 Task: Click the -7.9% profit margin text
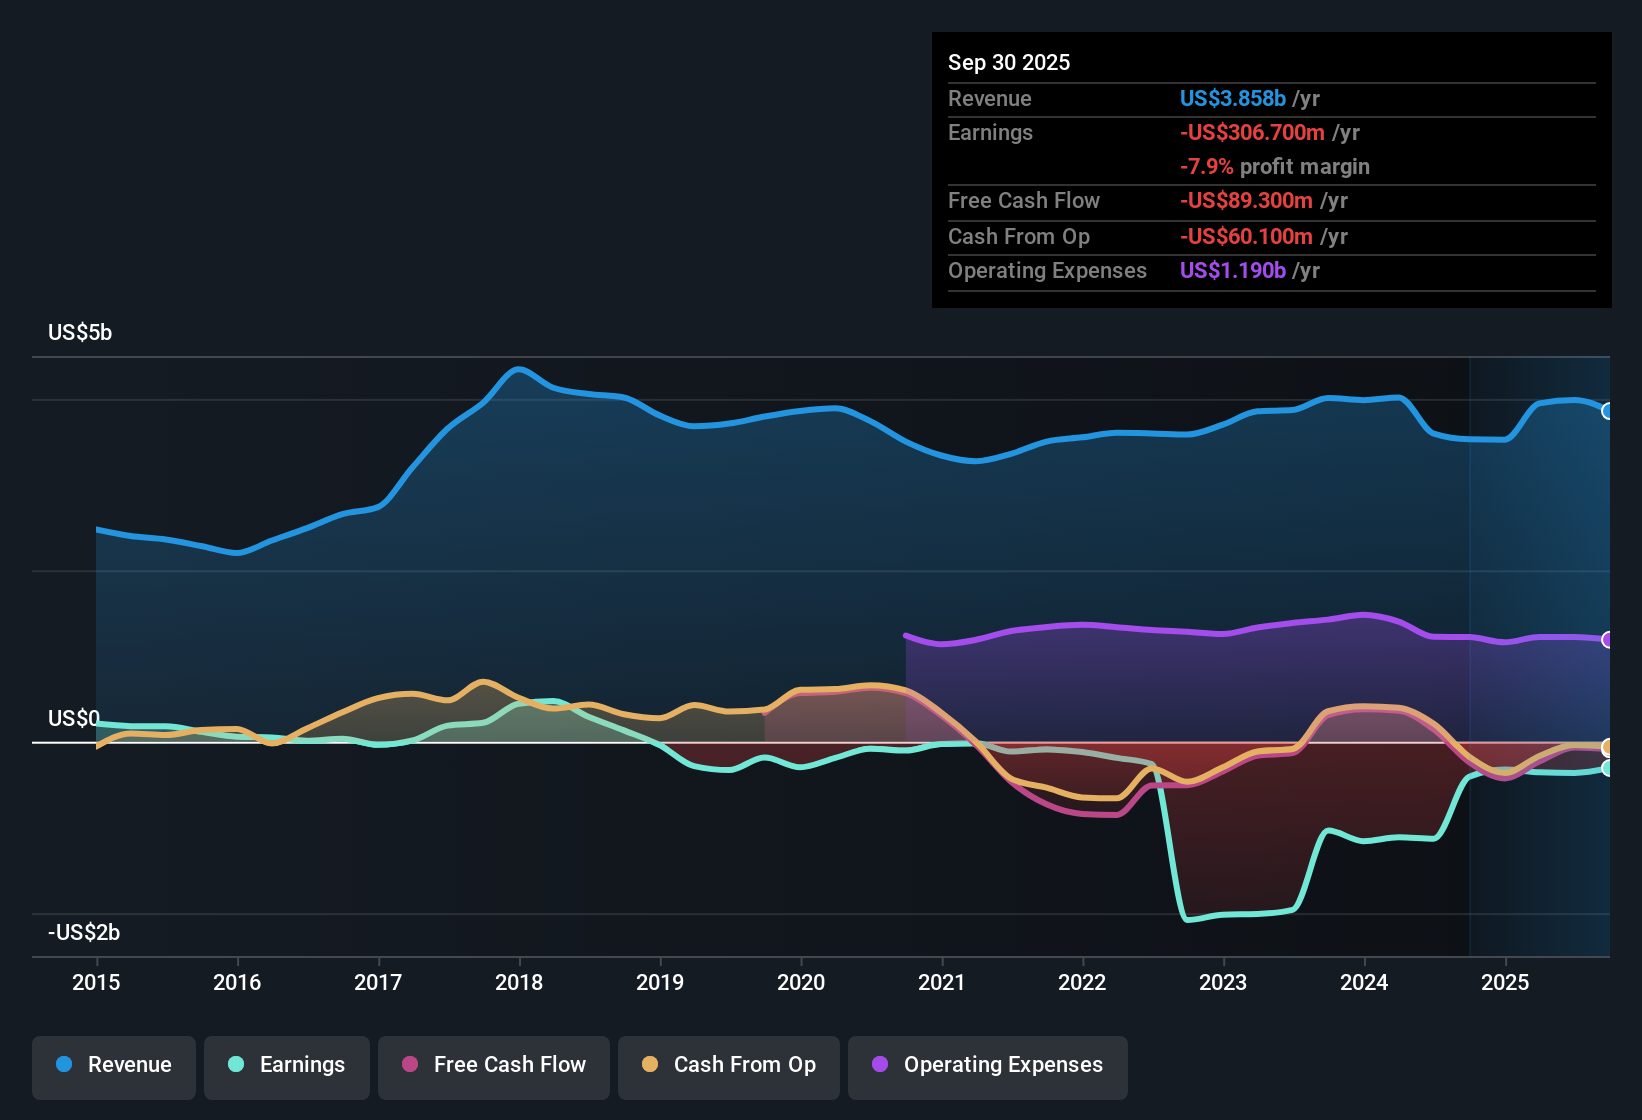pos(1274,167)
